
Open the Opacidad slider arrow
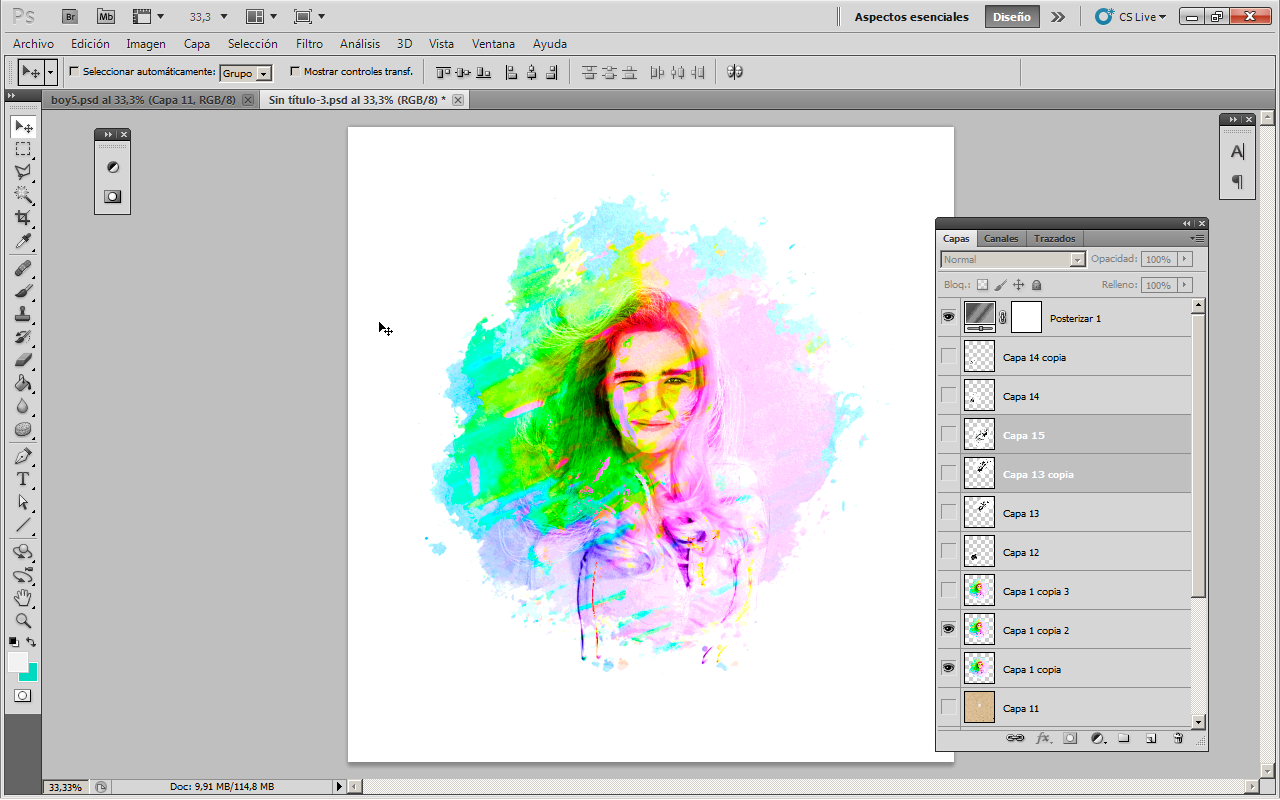coord(1185,259)
